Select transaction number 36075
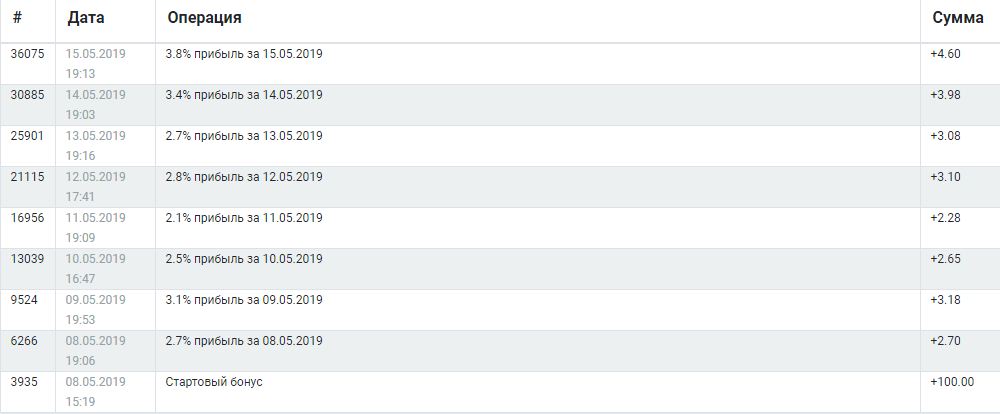The width and height of the screenshot is (1000, 414). 27,54
